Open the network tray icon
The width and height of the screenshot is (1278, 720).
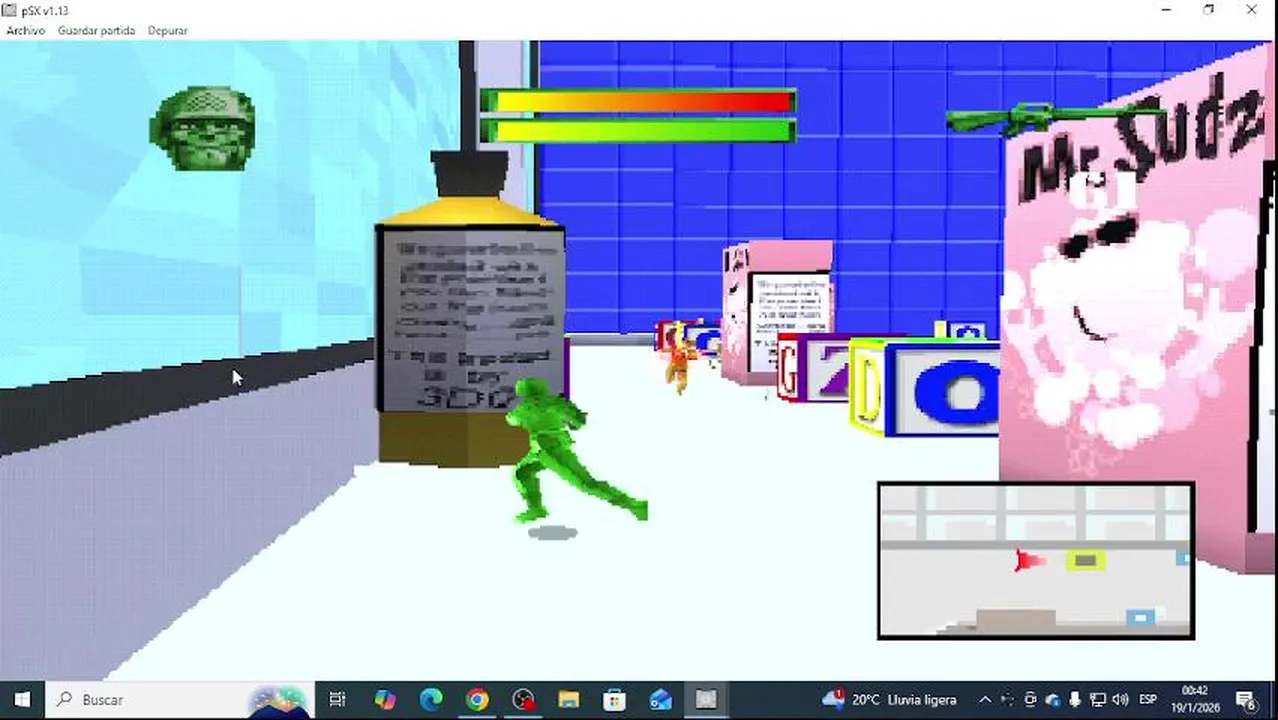pyautogui.click(x=1097, y=700)
